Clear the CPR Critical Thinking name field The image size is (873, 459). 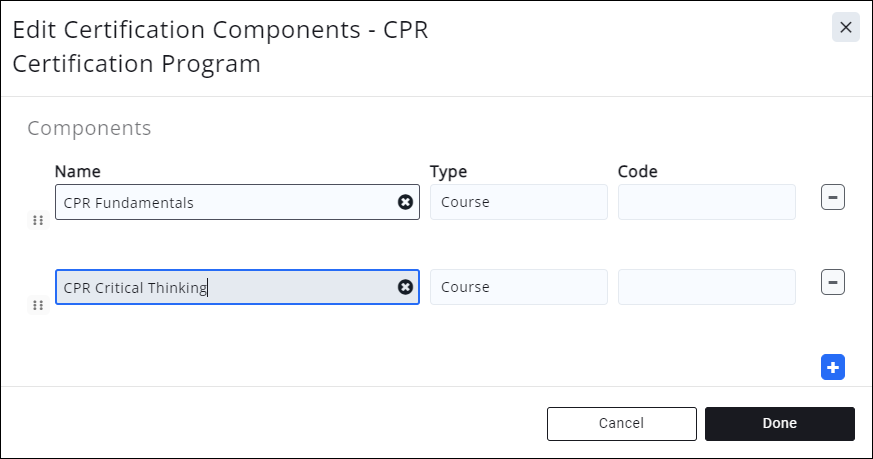coord(405,287)
